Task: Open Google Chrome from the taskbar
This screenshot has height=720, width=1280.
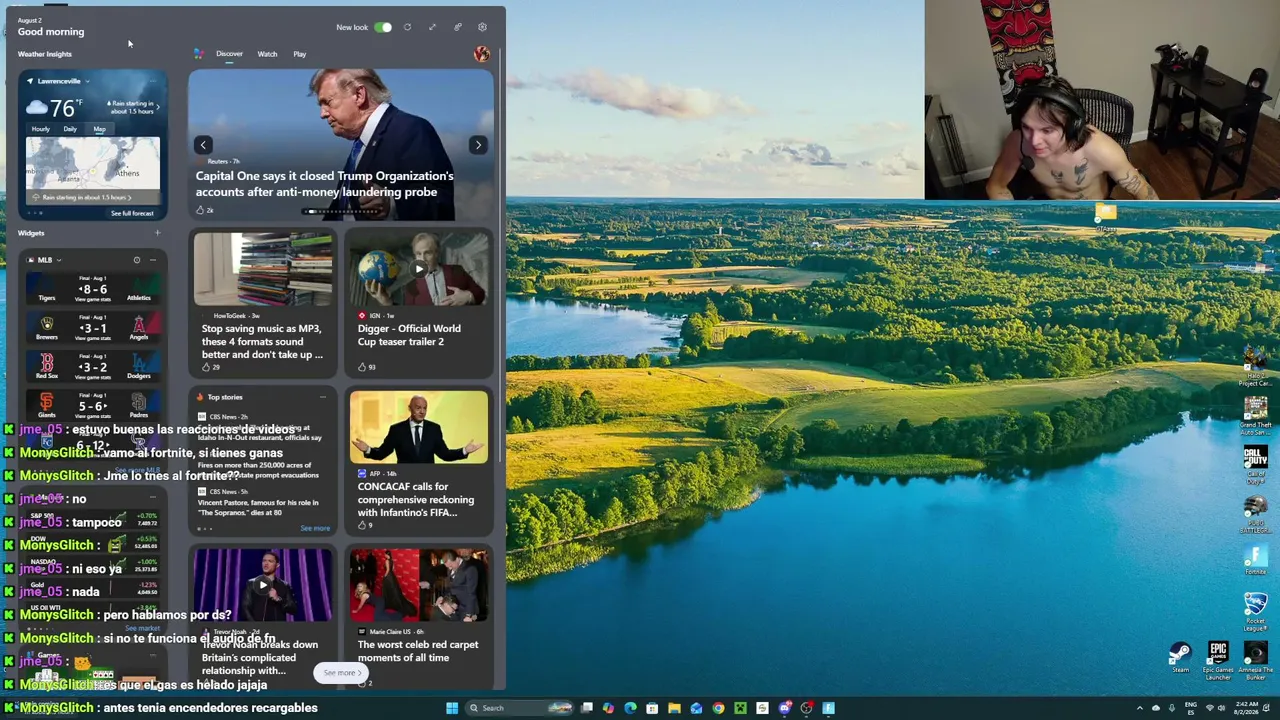Action: tap(718, 708)
